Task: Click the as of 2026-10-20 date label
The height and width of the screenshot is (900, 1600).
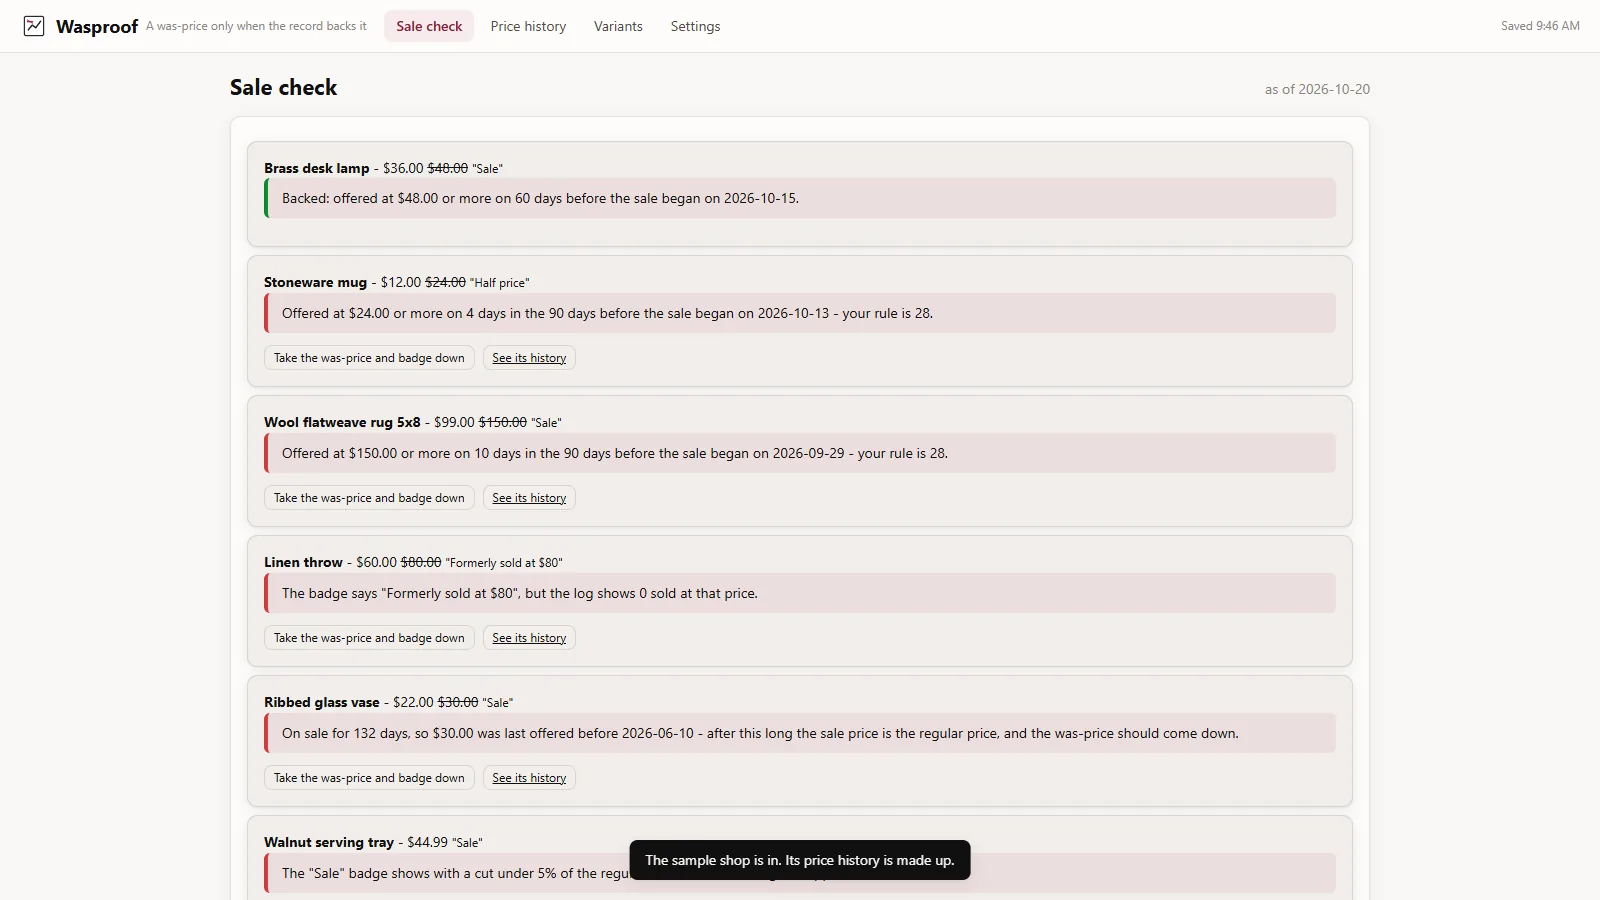Action: [x=1317, y=89]
